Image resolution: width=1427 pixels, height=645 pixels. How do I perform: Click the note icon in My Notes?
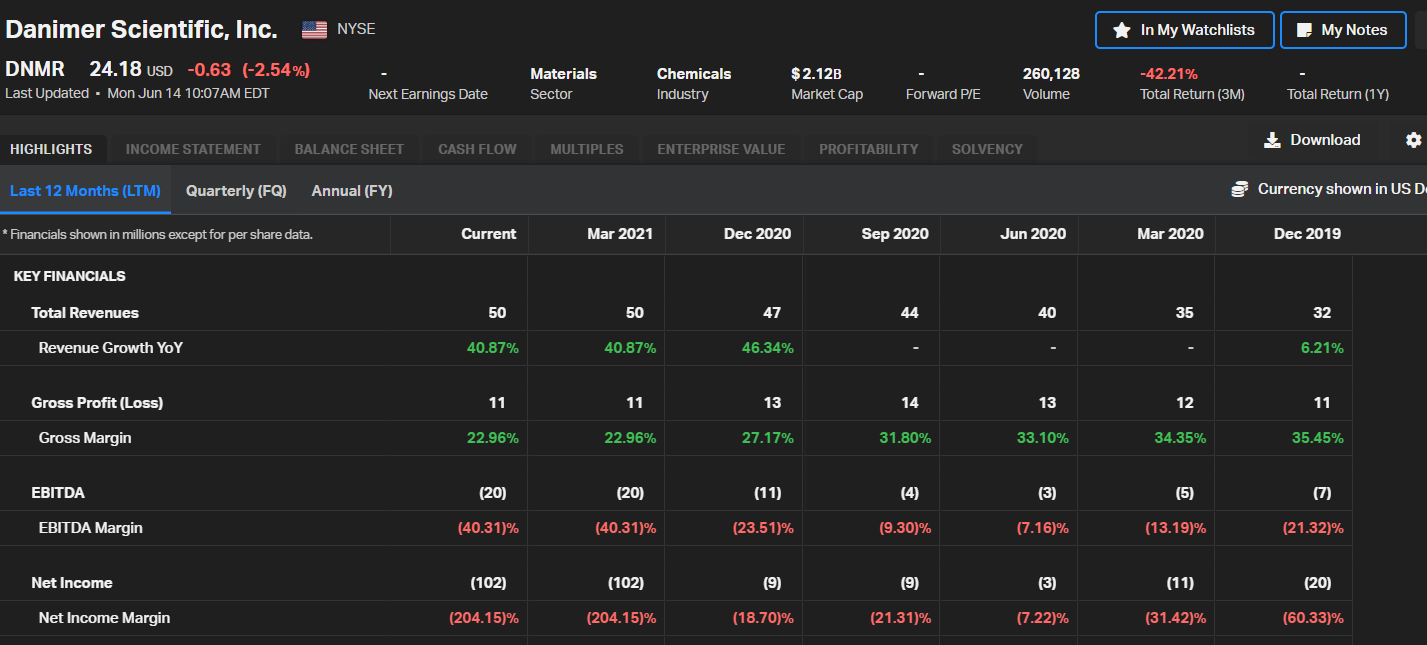click(1304, 30)
